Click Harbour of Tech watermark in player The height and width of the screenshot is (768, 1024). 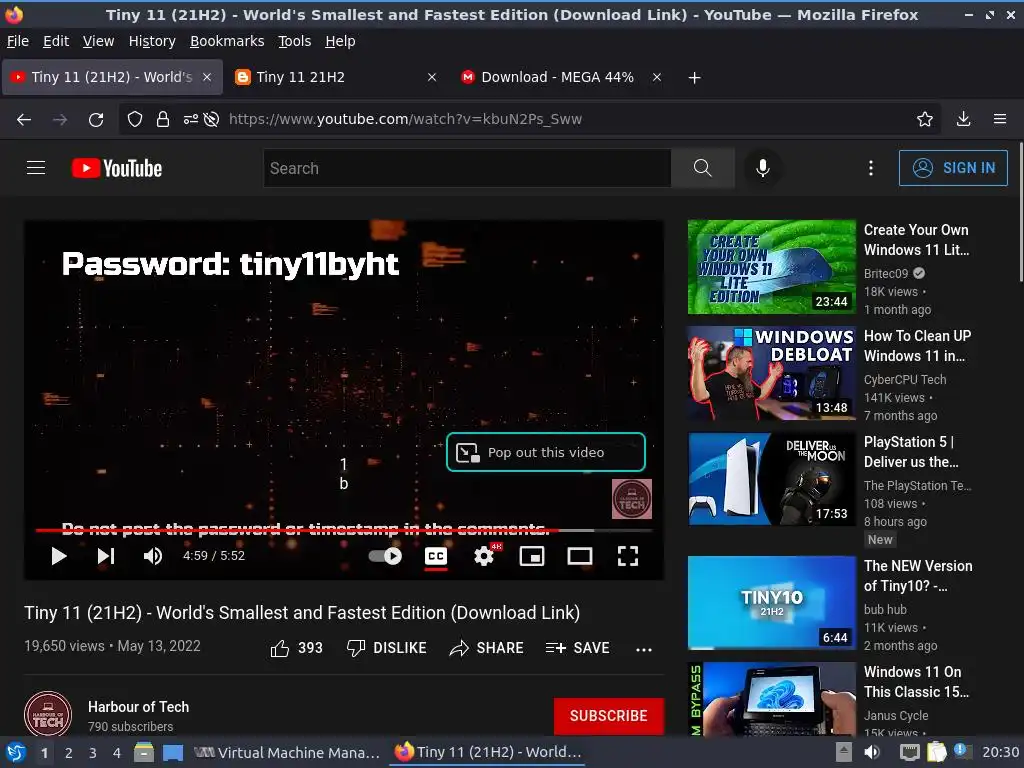point(632,499)
